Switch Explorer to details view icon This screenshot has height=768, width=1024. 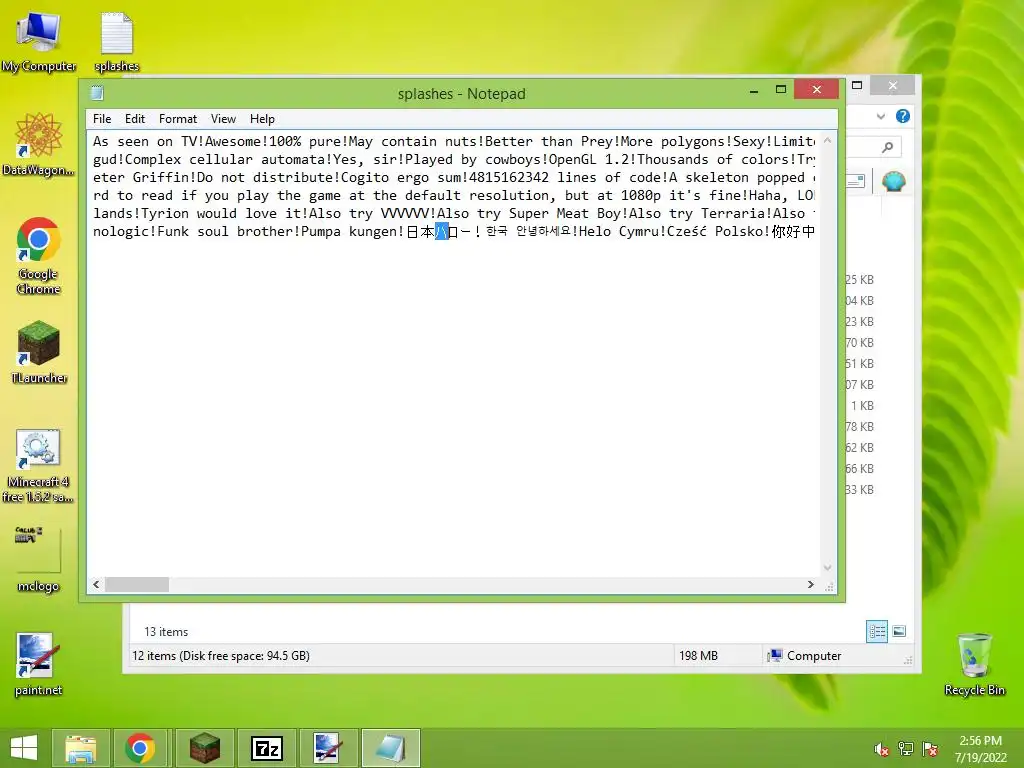click(x=877, y=631)
